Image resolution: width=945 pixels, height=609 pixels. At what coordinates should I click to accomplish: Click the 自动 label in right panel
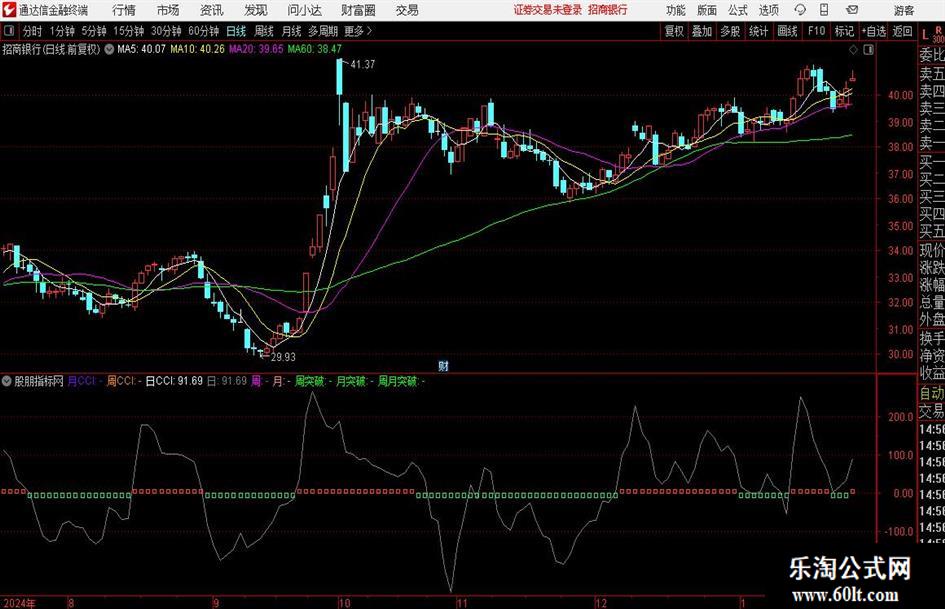point(932,393)
